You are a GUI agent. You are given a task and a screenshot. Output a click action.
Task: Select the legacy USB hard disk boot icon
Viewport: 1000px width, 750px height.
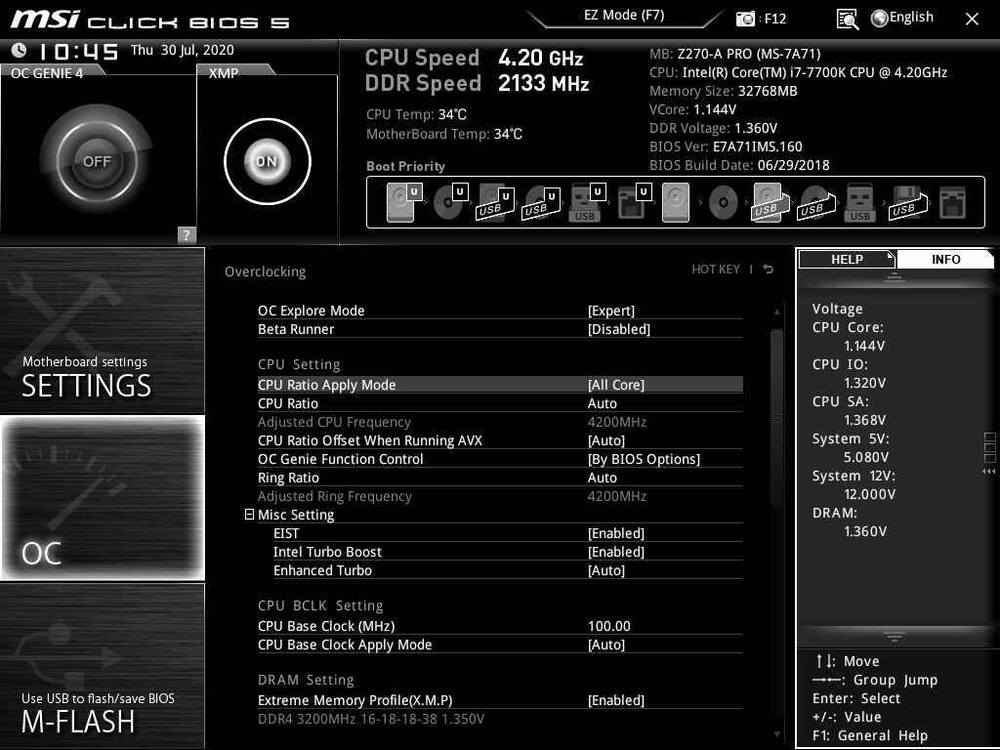pyautogui.click(x=770, y=203)
